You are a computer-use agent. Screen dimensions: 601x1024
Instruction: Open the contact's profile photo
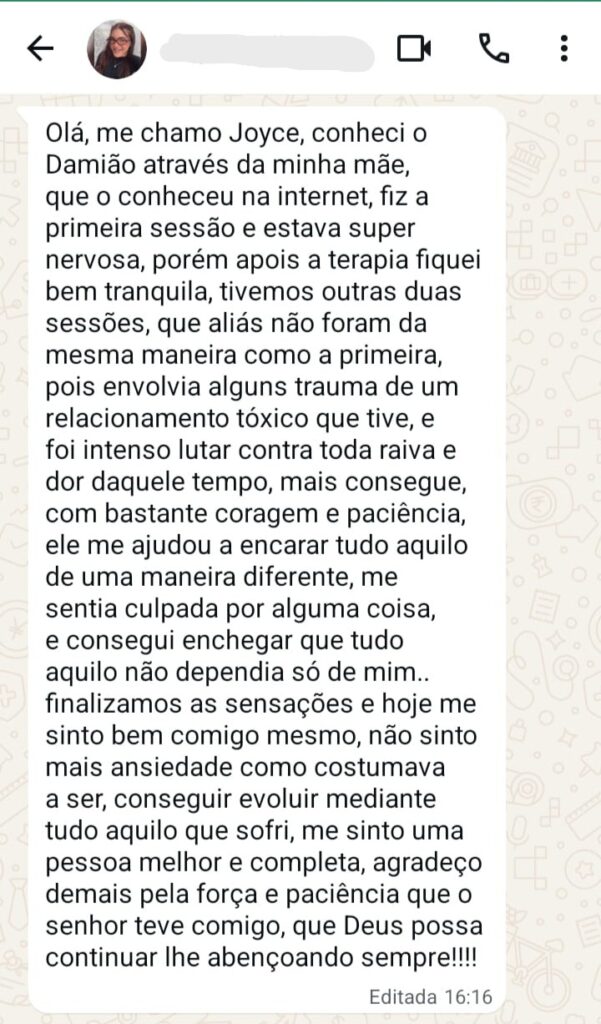click(x=118, y=49)
